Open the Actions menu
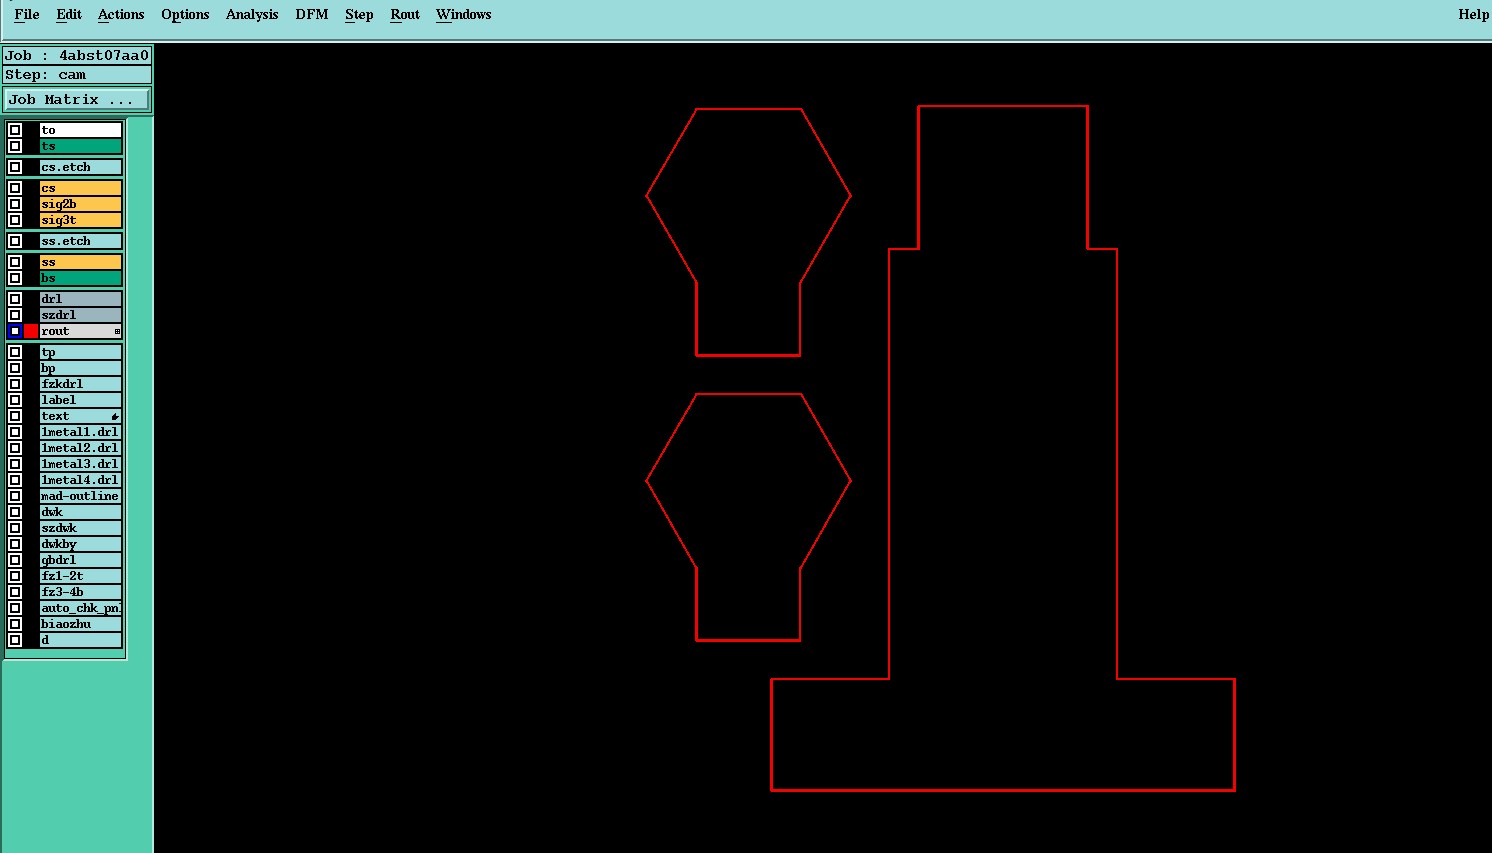 [121, 14]
